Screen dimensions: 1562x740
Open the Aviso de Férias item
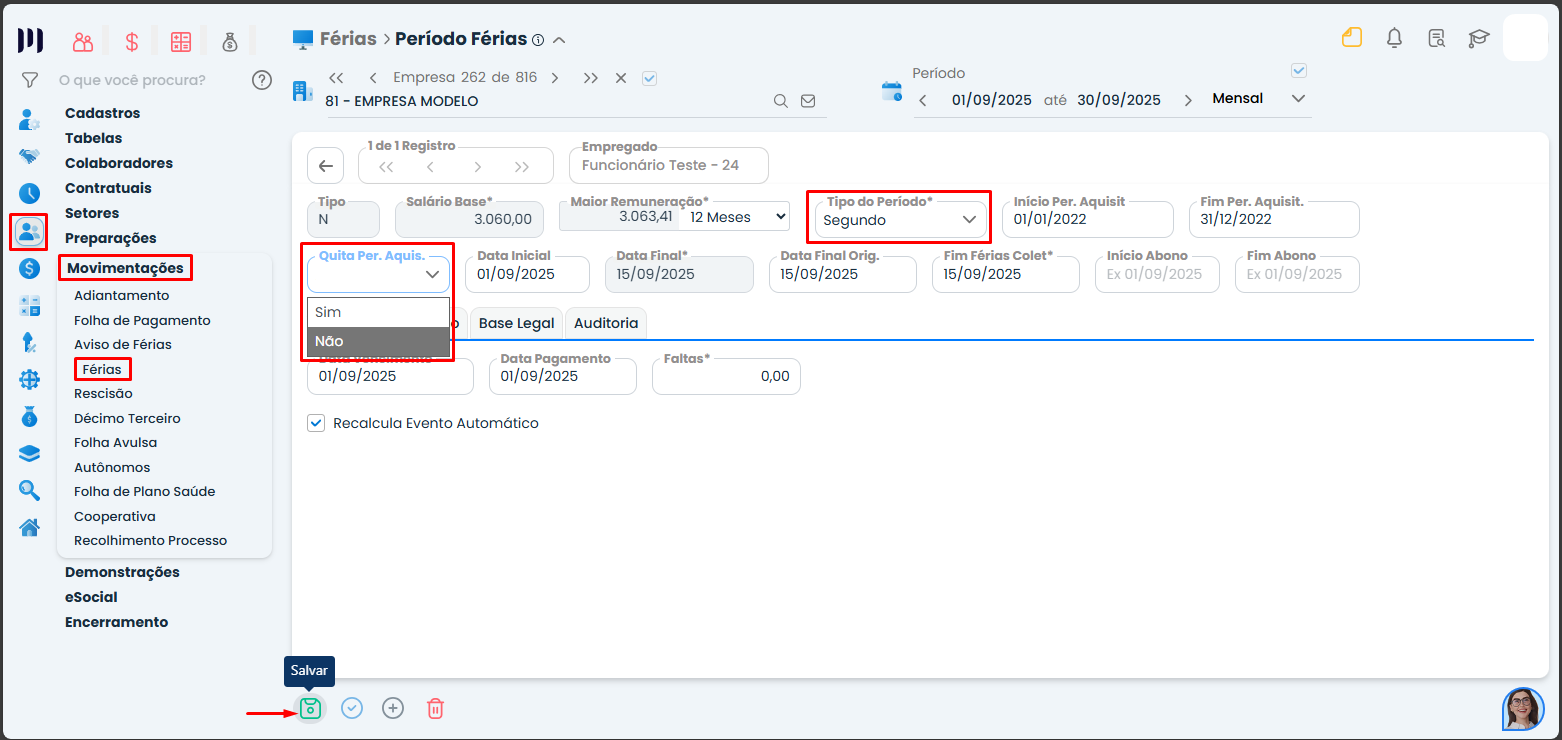(x=123, y=344)
